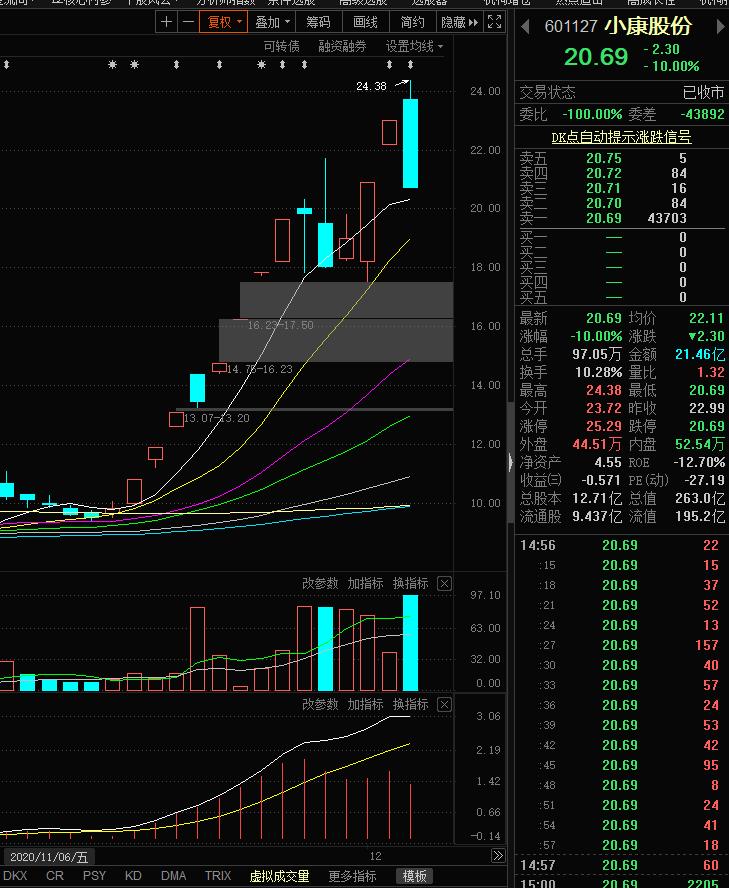Toggle fullscreen chart icon

[x=494, y=22]
